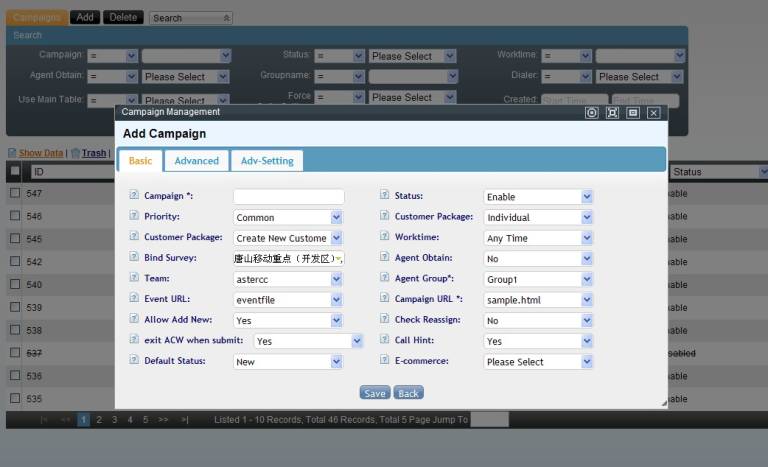Click the help icon next to Worktime

[385, 237]
